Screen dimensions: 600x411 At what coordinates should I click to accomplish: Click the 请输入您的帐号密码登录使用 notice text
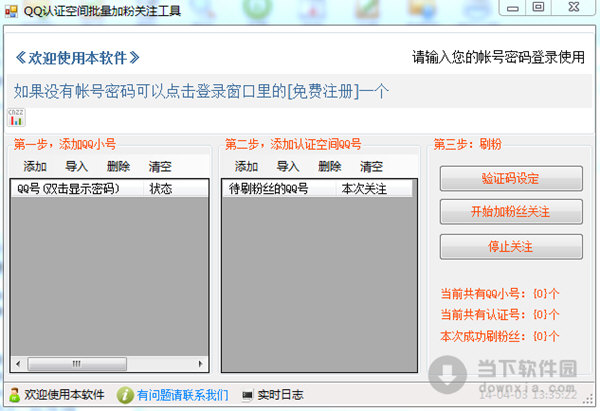pyautogui.click(x=498, y=57)
